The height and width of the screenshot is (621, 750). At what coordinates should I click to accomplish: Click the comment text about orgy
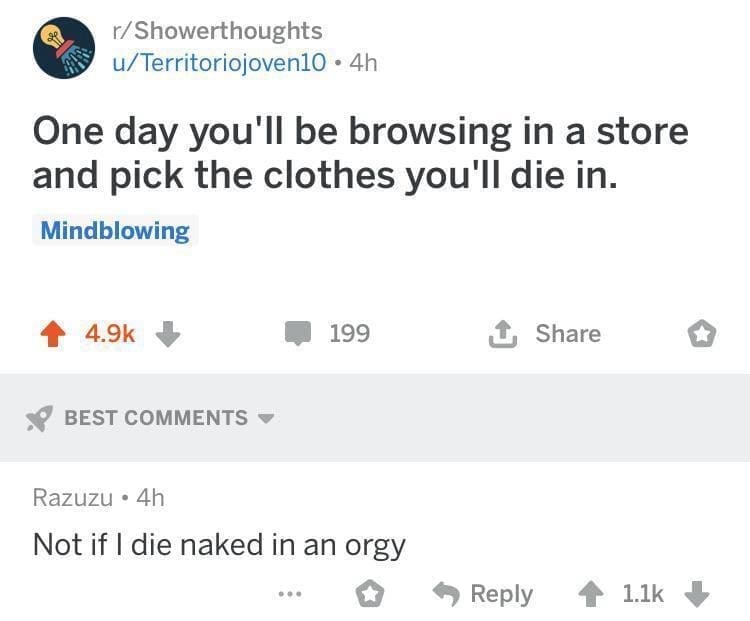pos(219,545)
